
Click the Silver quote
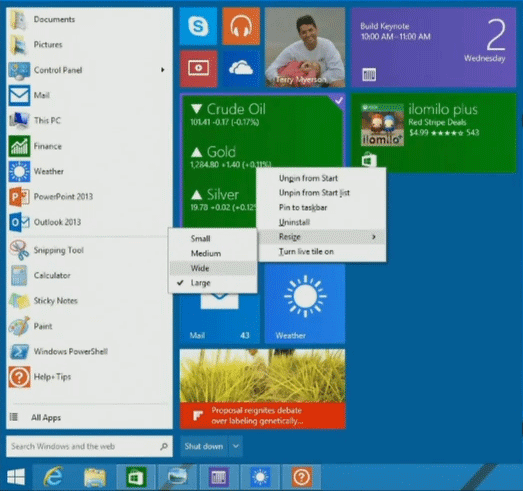[223, 199]
